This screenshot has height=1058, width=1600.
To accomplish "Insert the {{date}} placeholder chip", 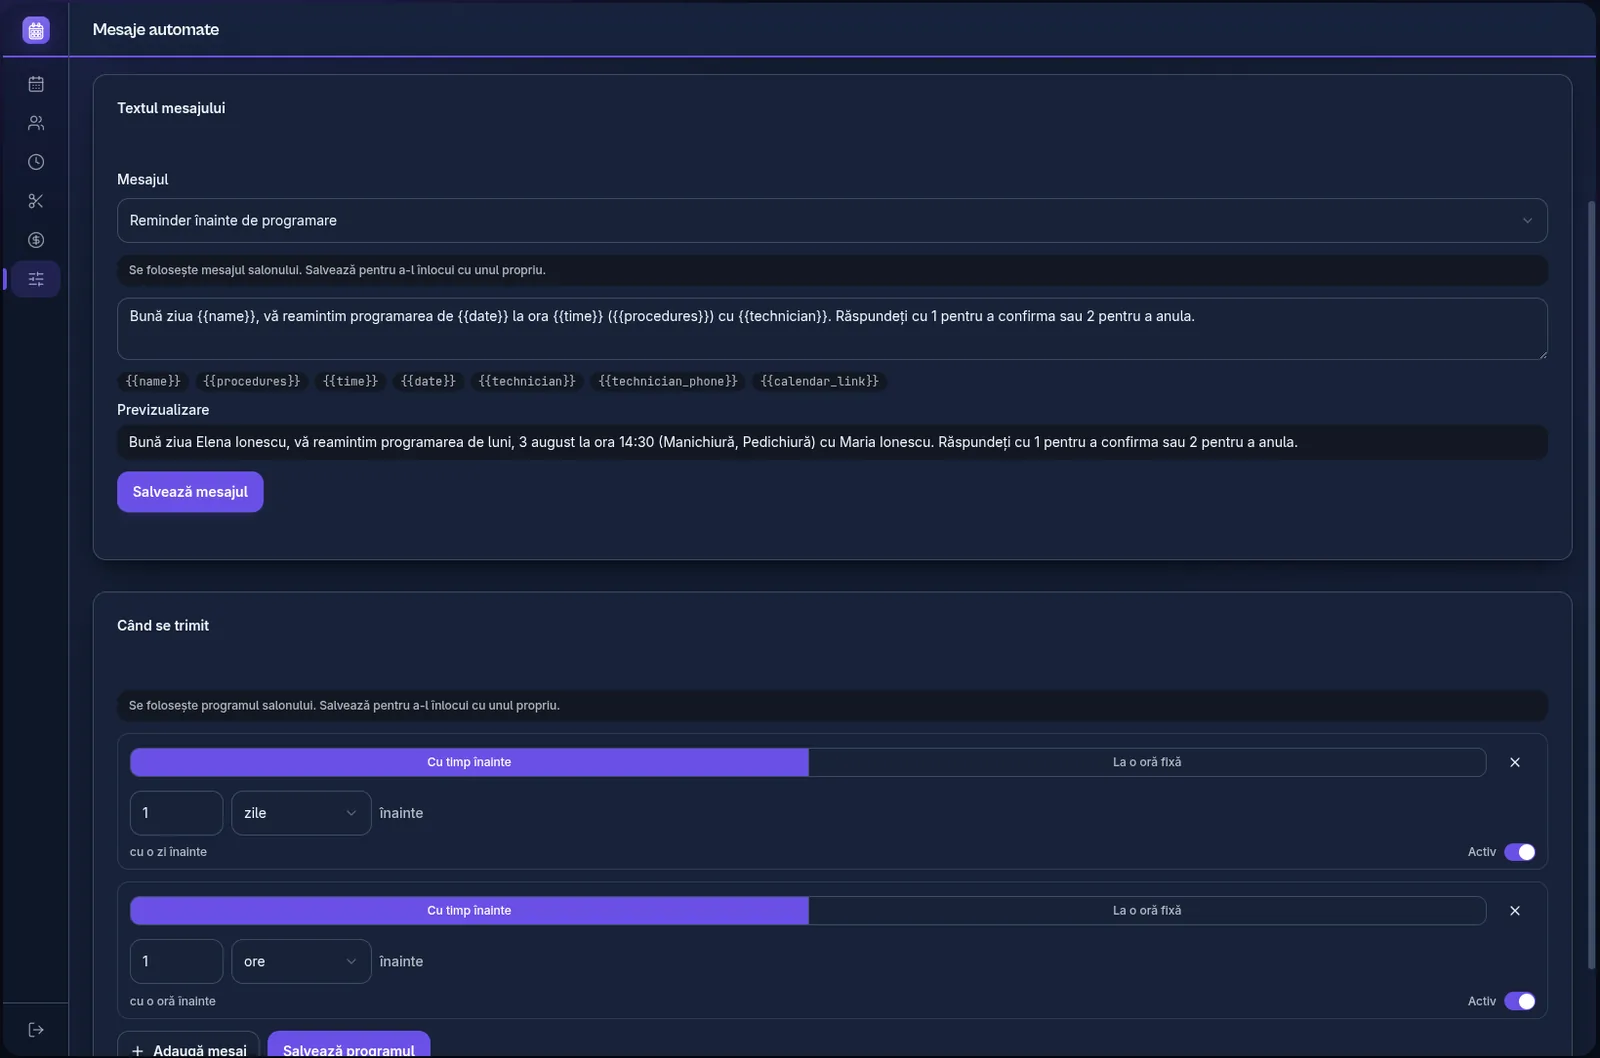I will tap(428, 381).
